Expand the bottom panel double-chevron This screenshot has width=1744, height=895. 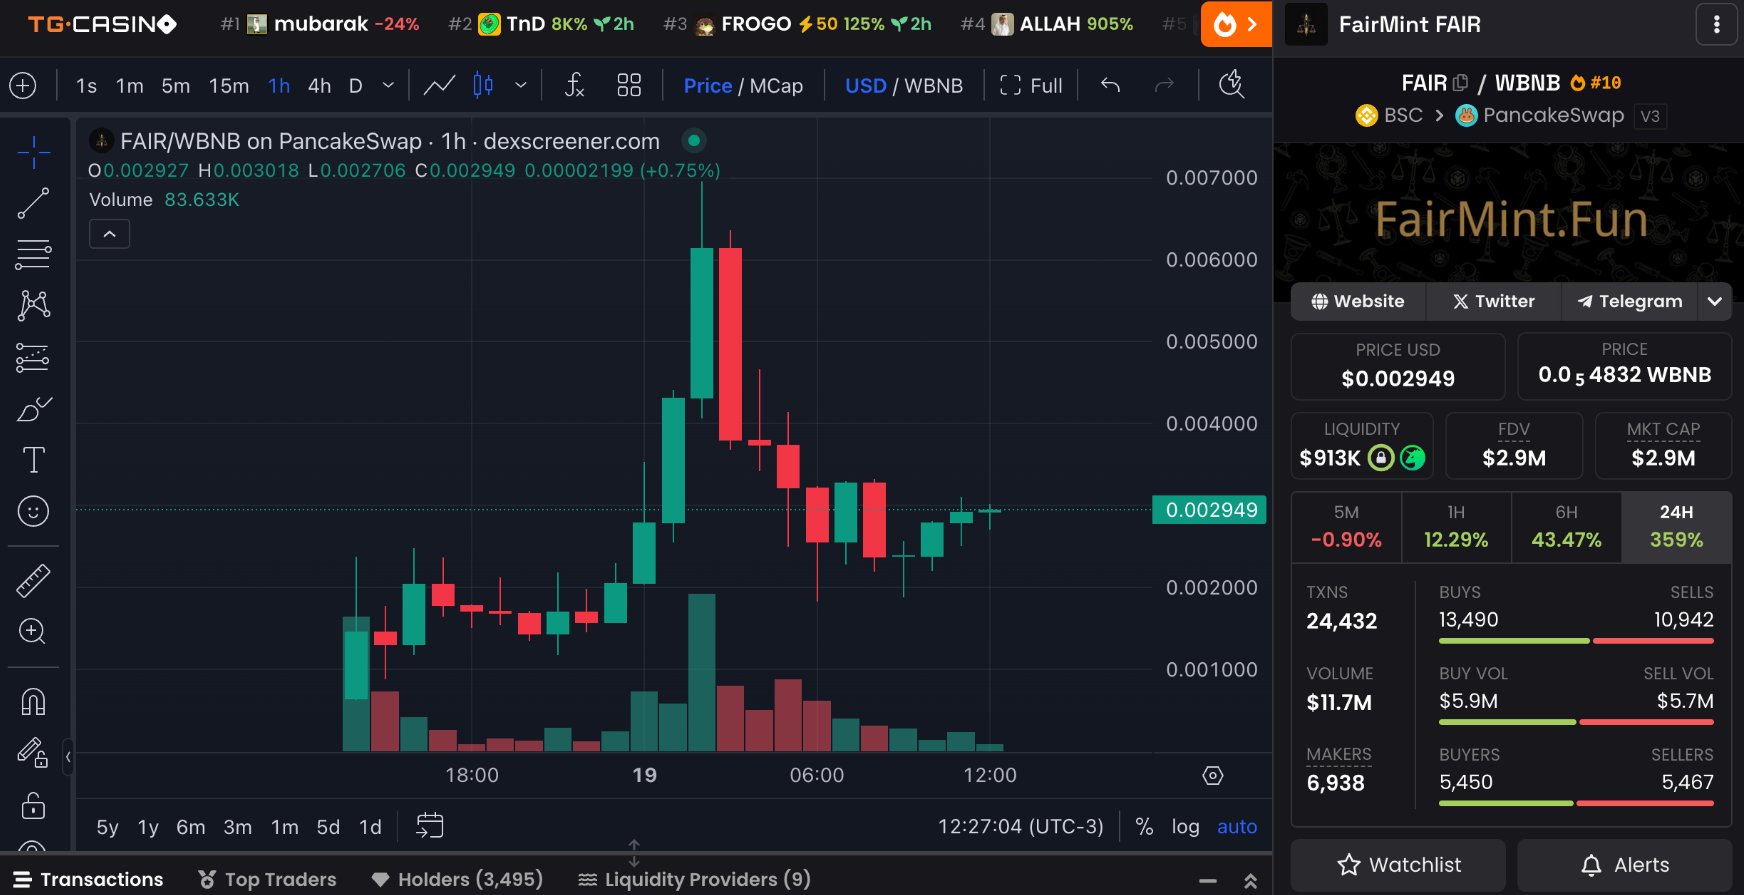coord(1250,881)
